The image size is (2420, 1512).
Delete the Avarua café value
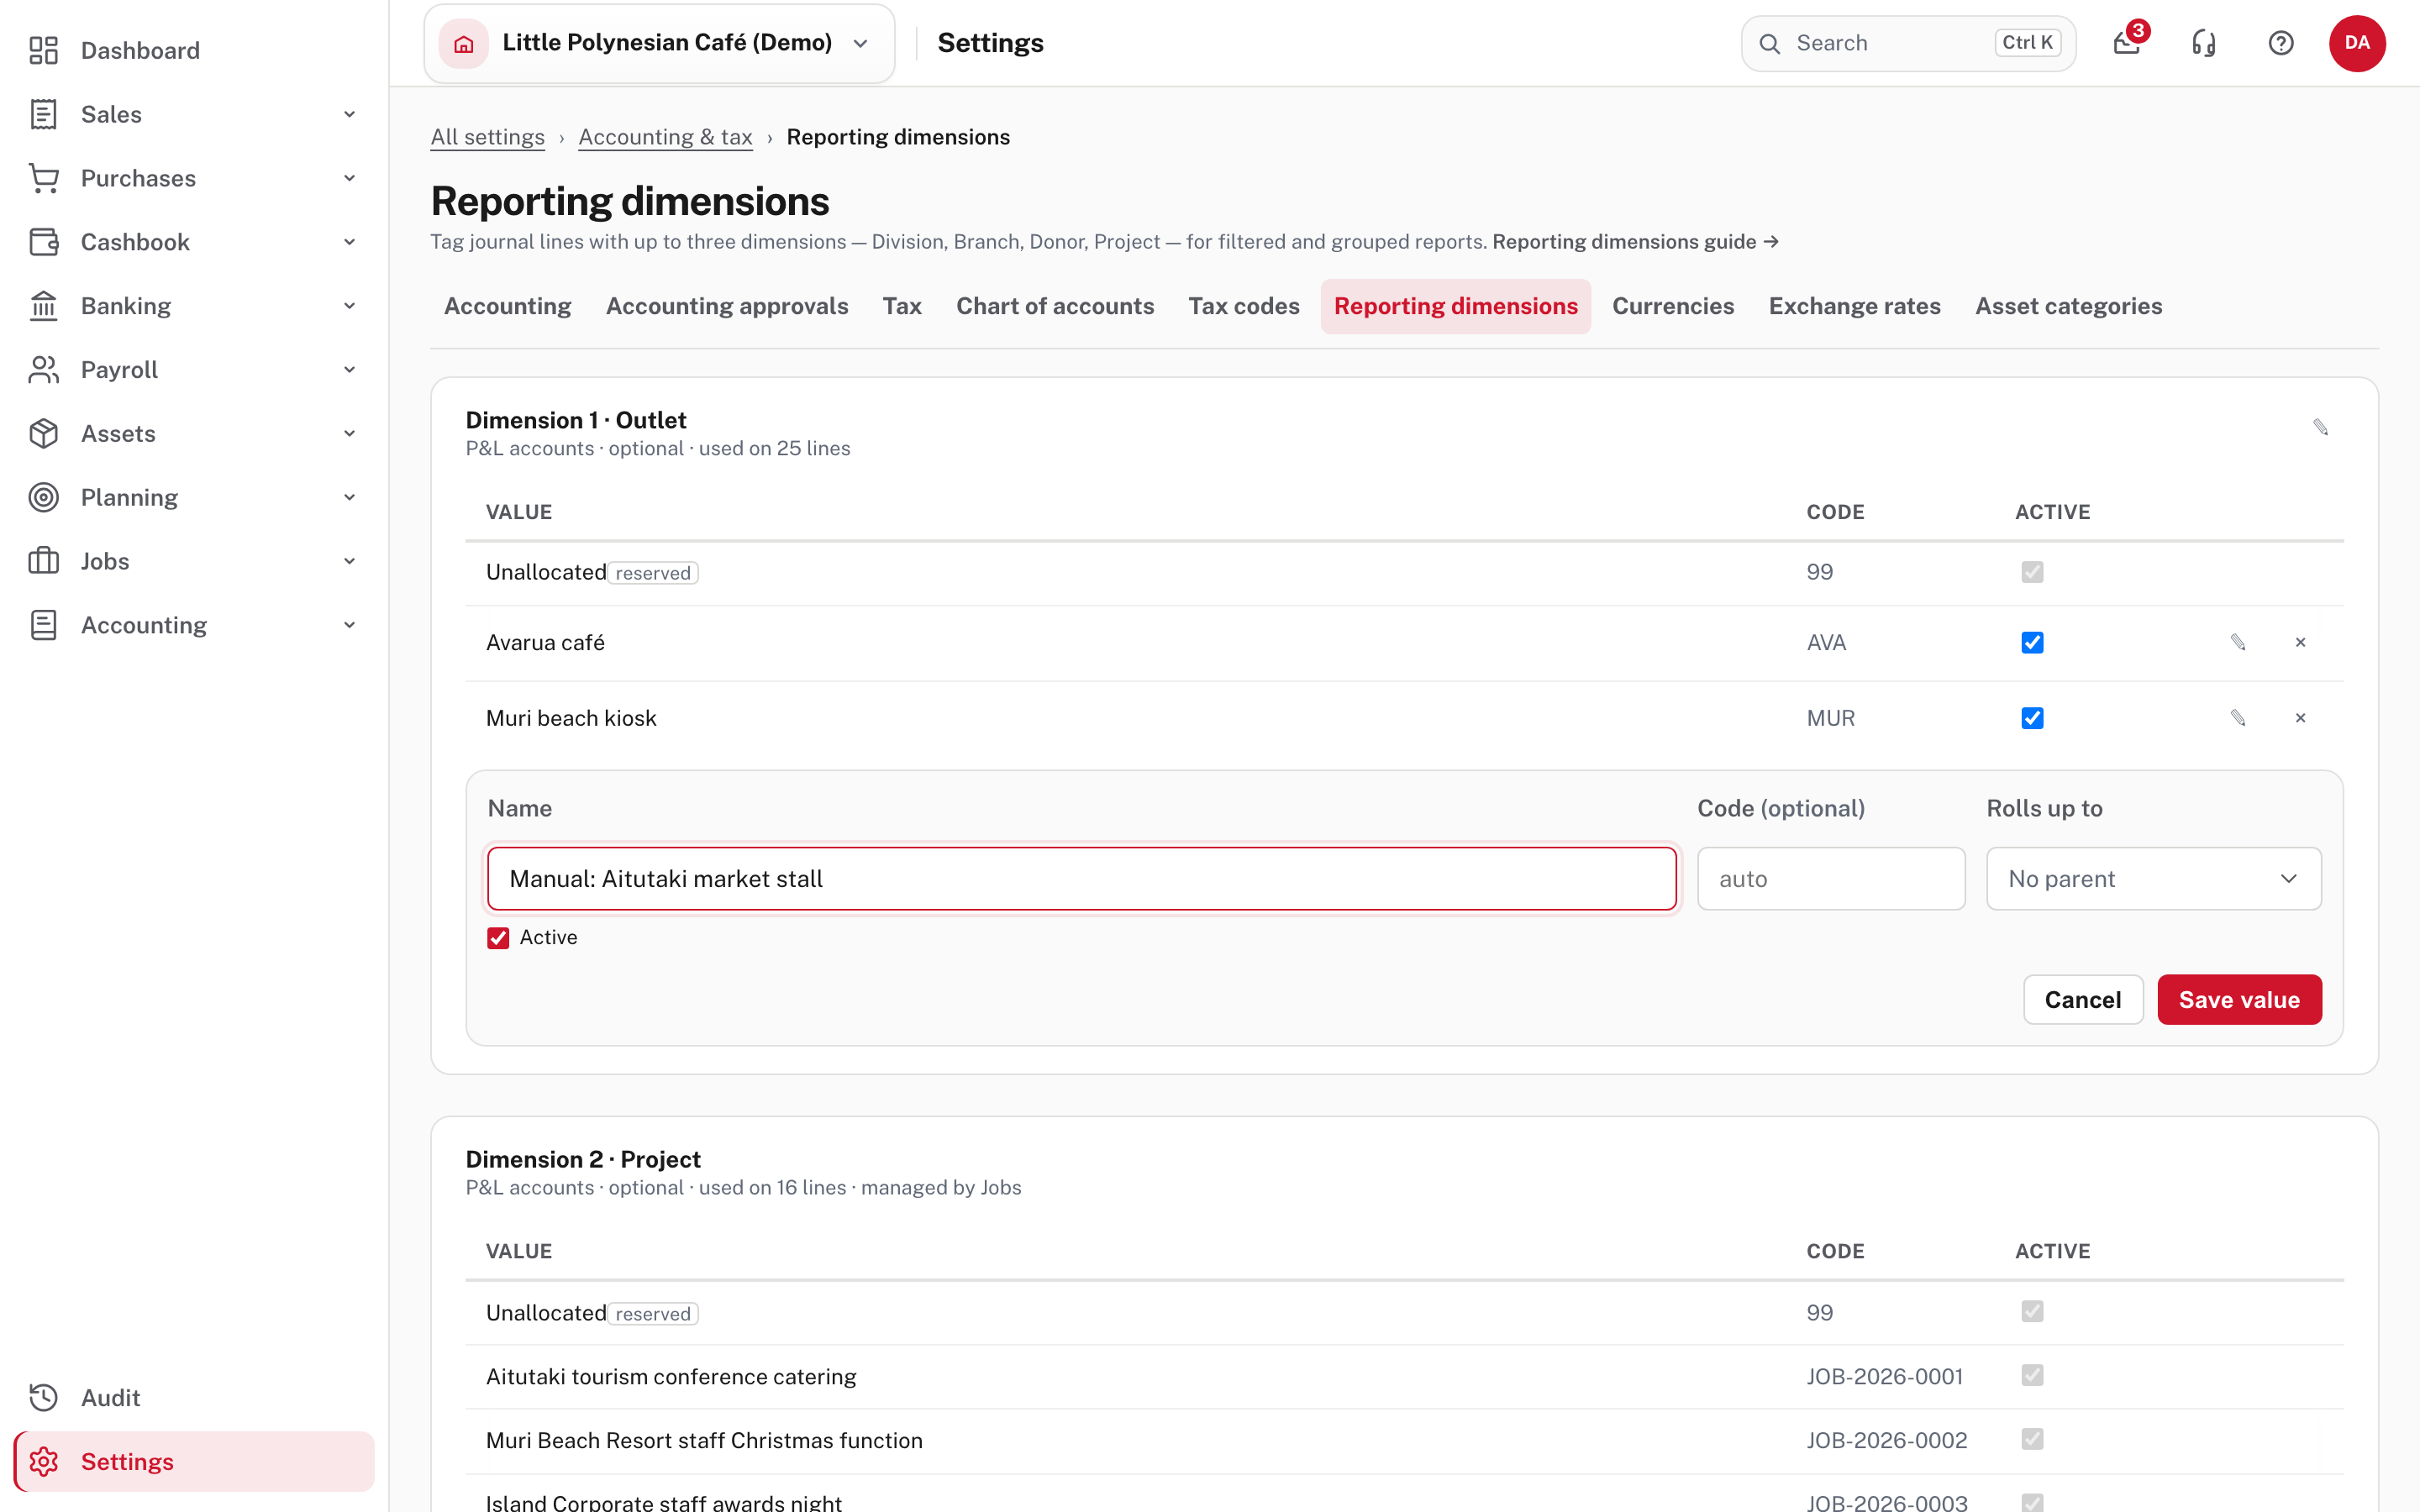pos(2300,642)
